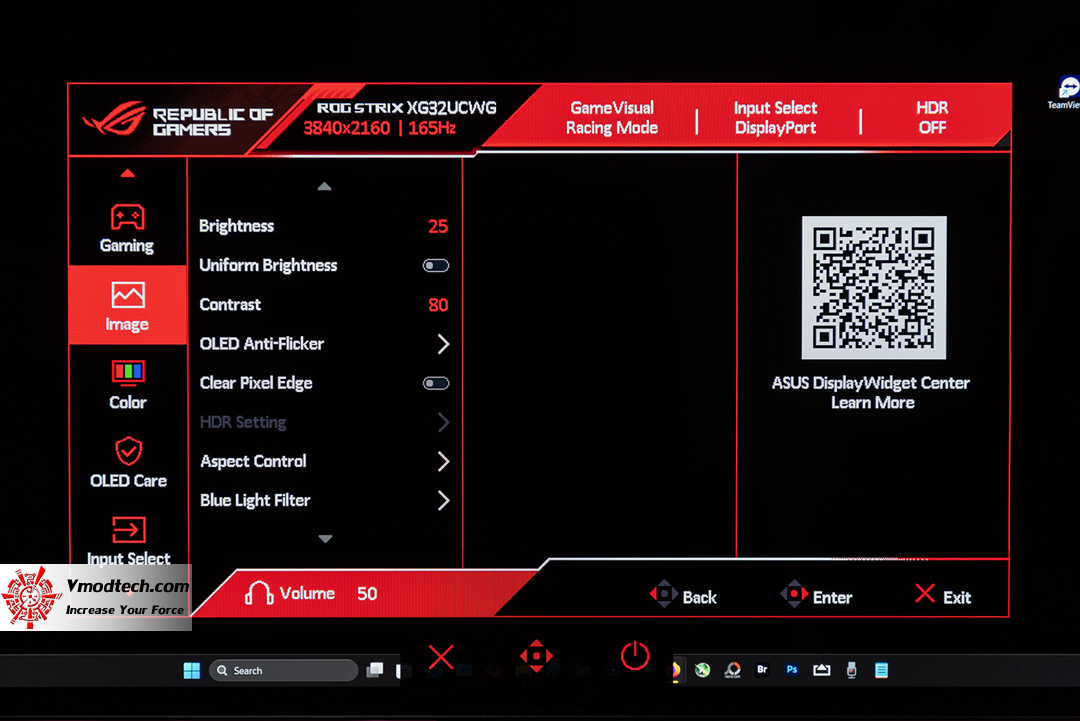1080x721 pixels.
Task: Click ASUS DisplayWidget Center Learn More
Action: (871, 393)
